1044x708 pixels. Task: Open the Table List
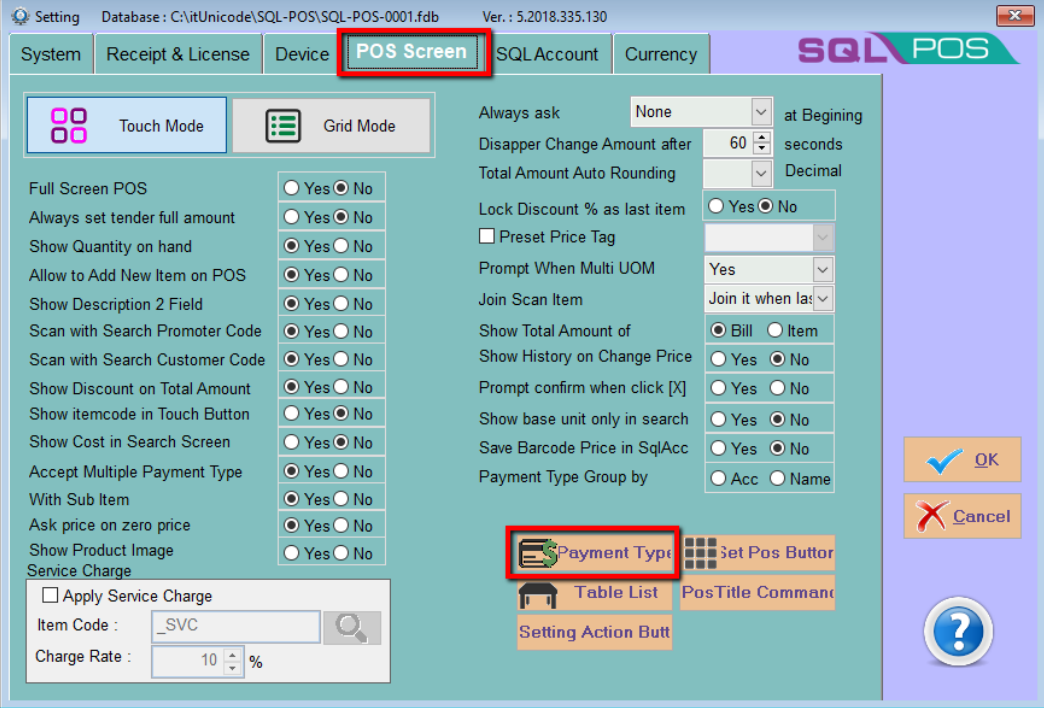click(x=593, y=593)
